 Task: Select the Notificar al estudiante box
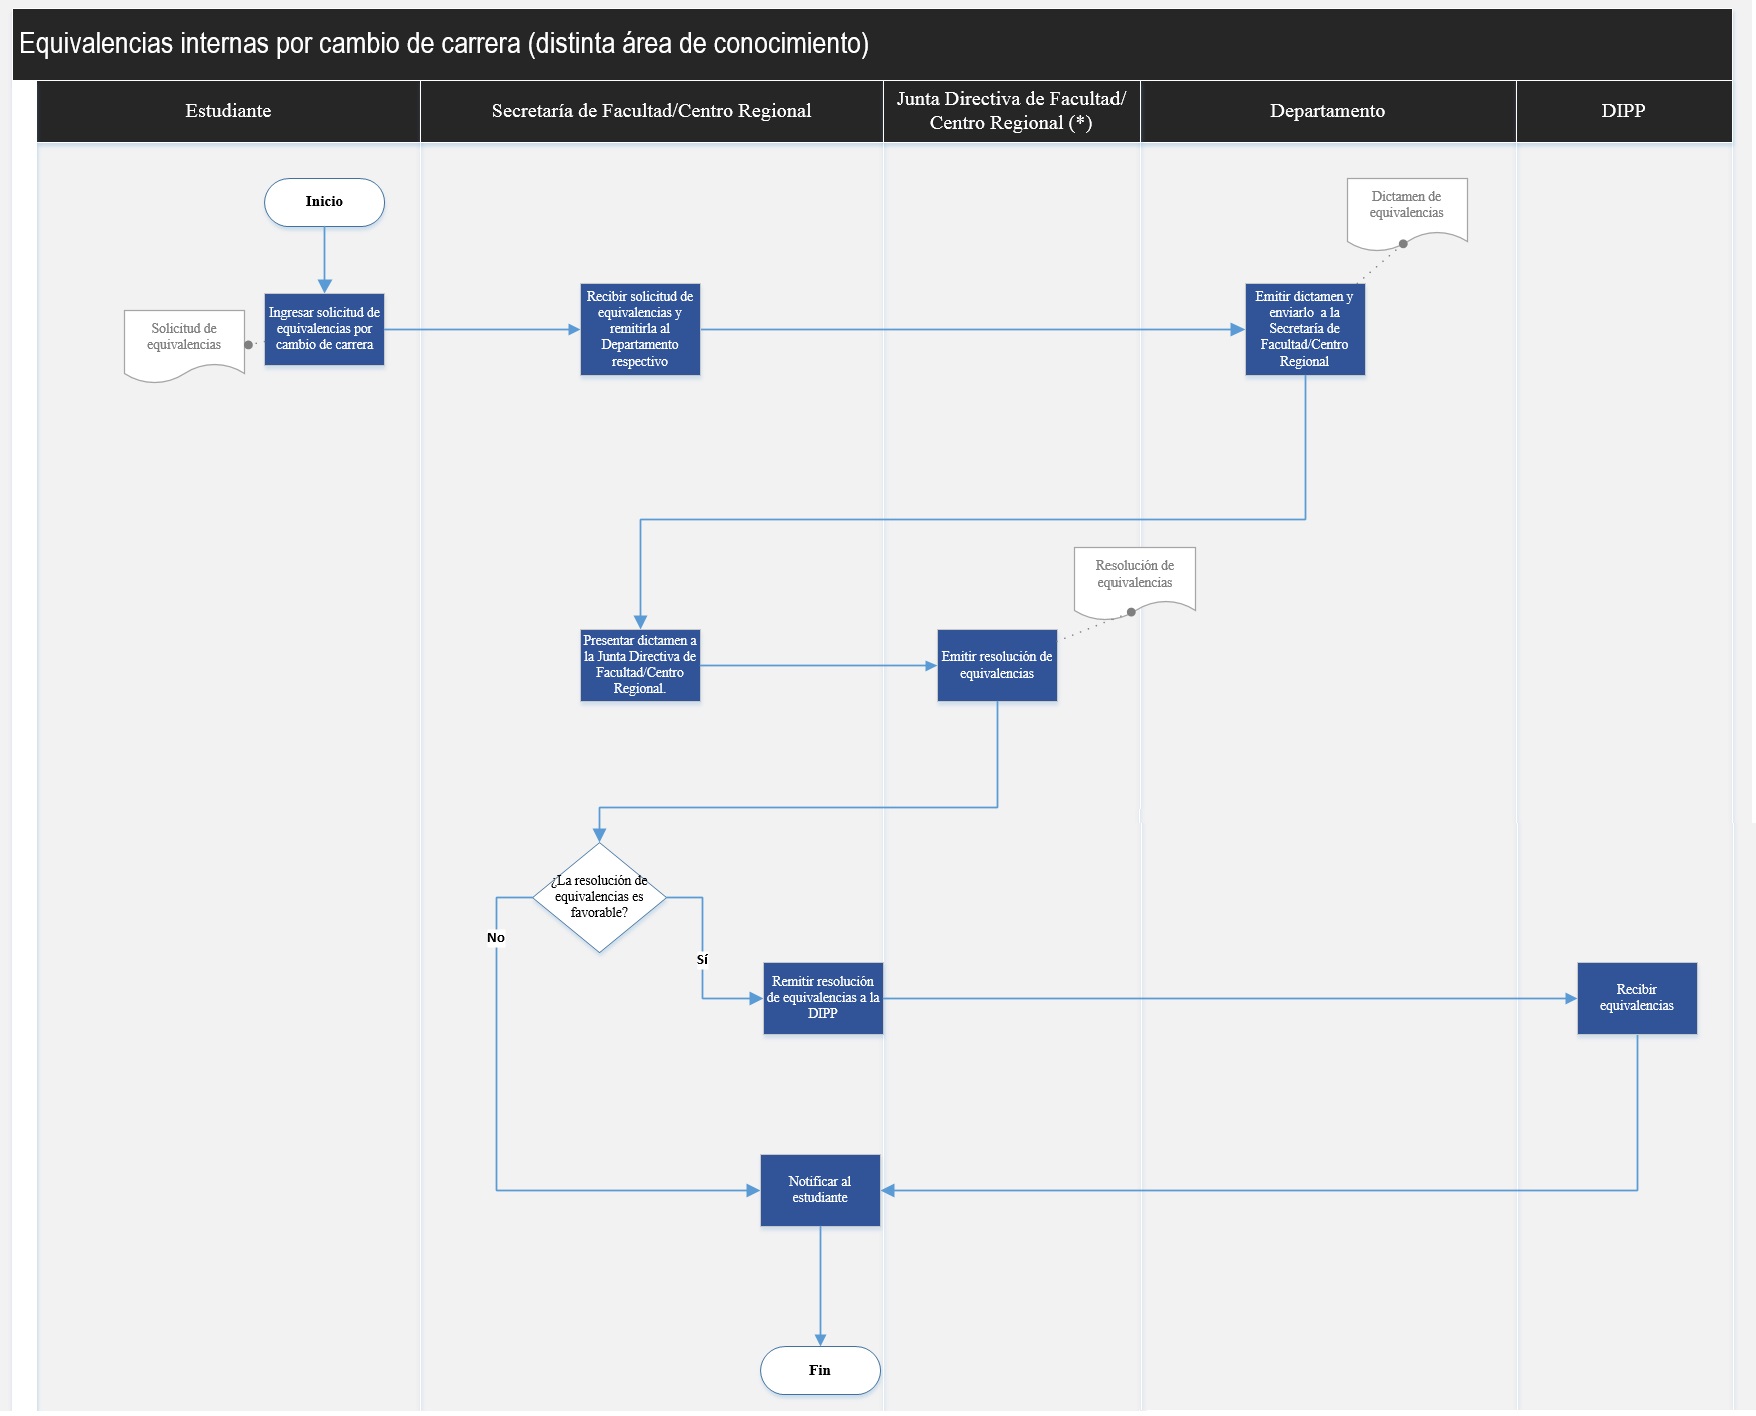[x=820, y=1190]
